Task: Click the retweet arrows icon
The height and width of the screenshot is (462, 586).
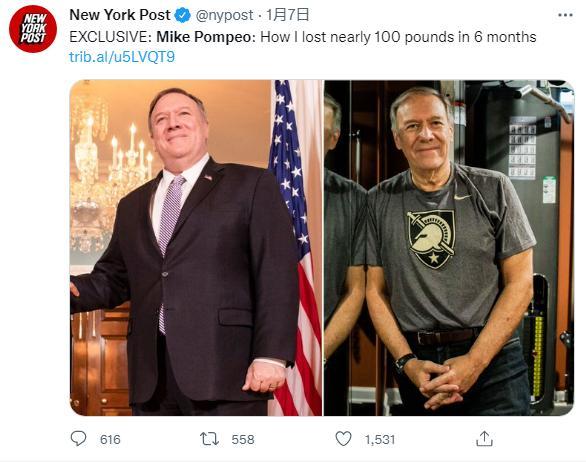Action: coord(209,439)
